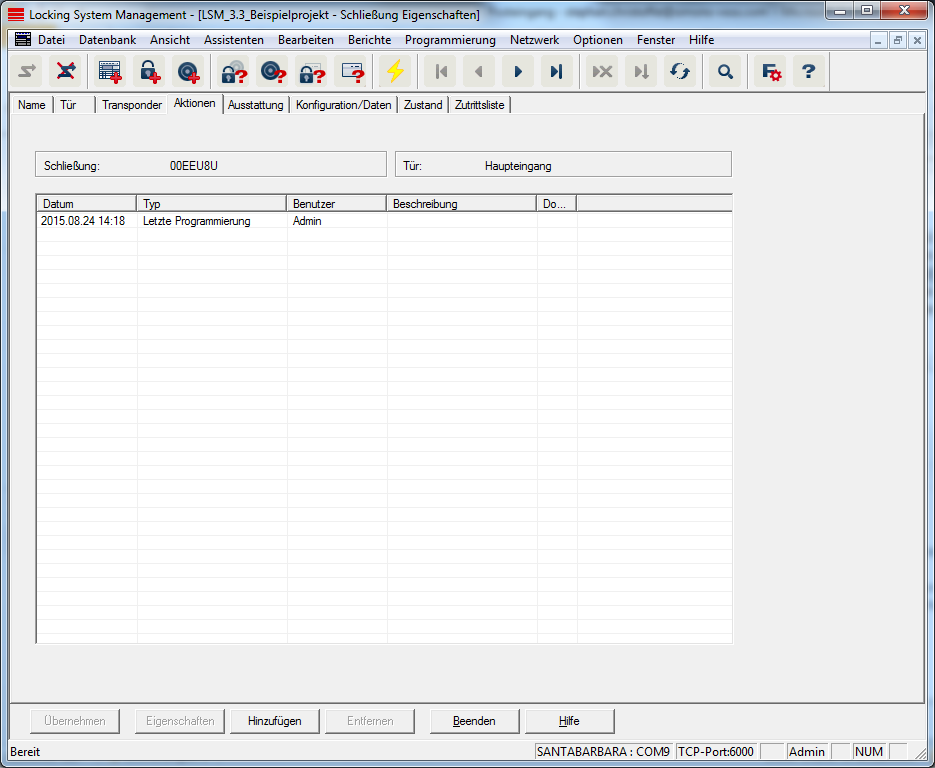Click the yellow lightning bolt program icon
Screen dimensions: 935x768
click(x=396, y=72)
